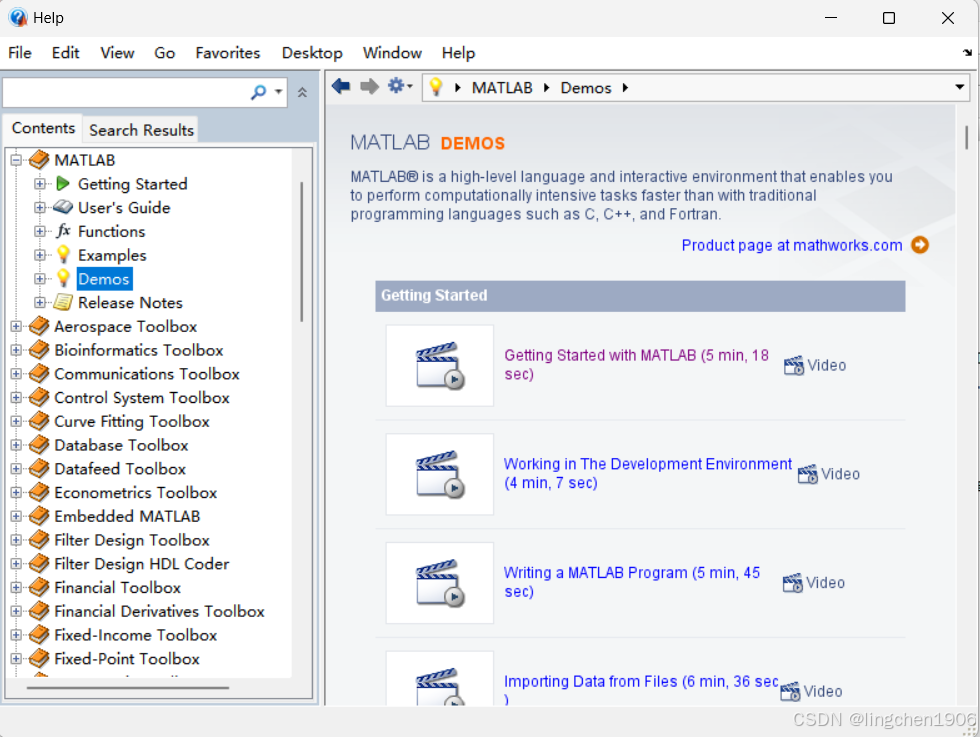980x737 pixels.
Task: Open the File menu
Action: (20, 53)
